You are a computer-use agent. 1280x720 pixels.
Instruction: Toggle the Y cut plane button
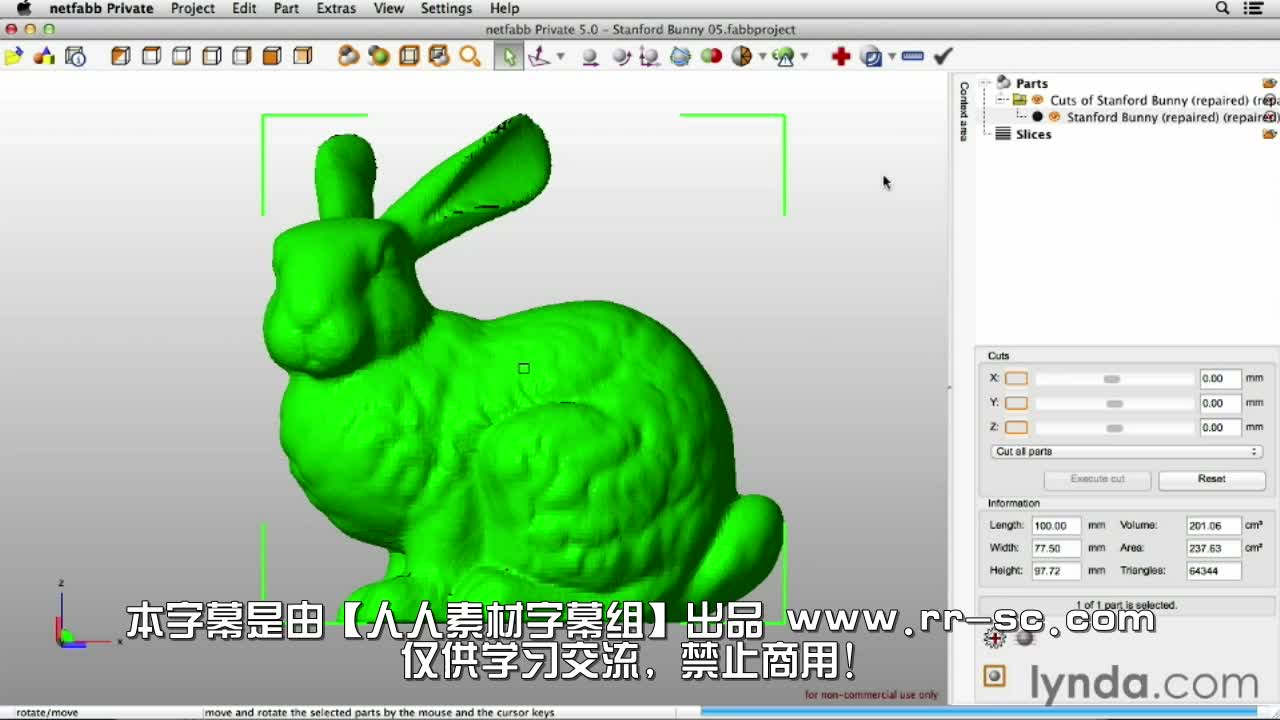(x=1016, y=403)
